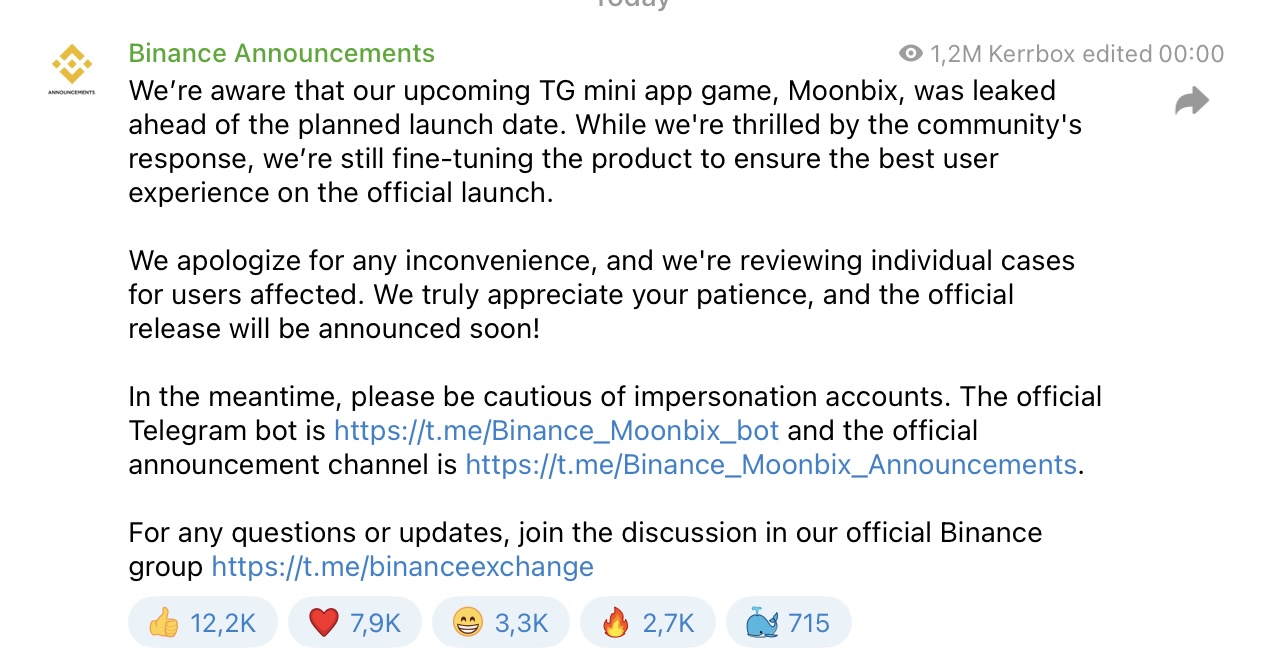Forward the message with the arrow icon
The width and height of the screenshot is (1264, 670).
1192,101
